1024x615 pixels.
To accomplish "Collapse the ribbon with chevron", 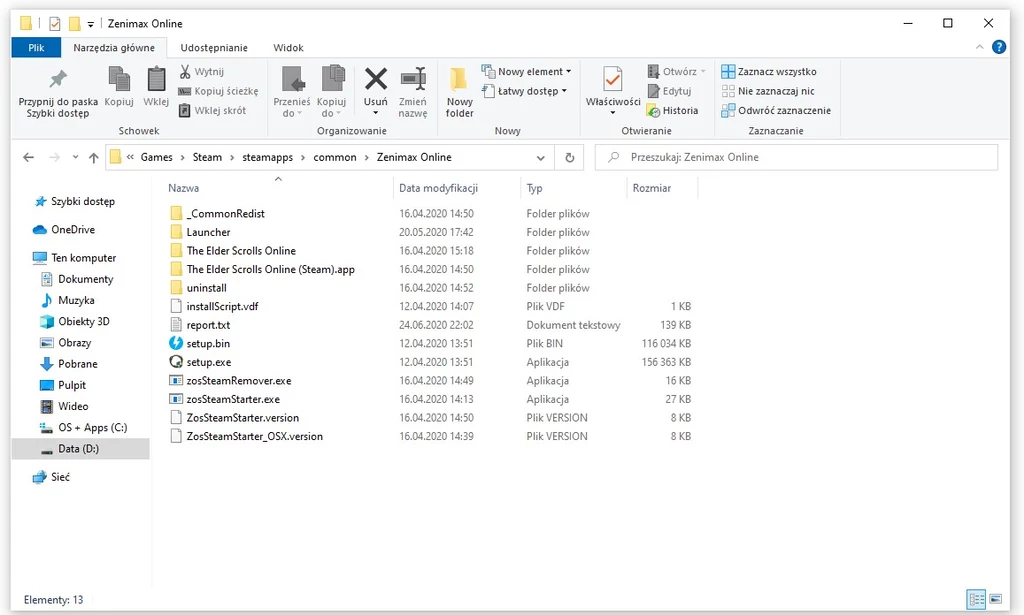I will (979, 47).
